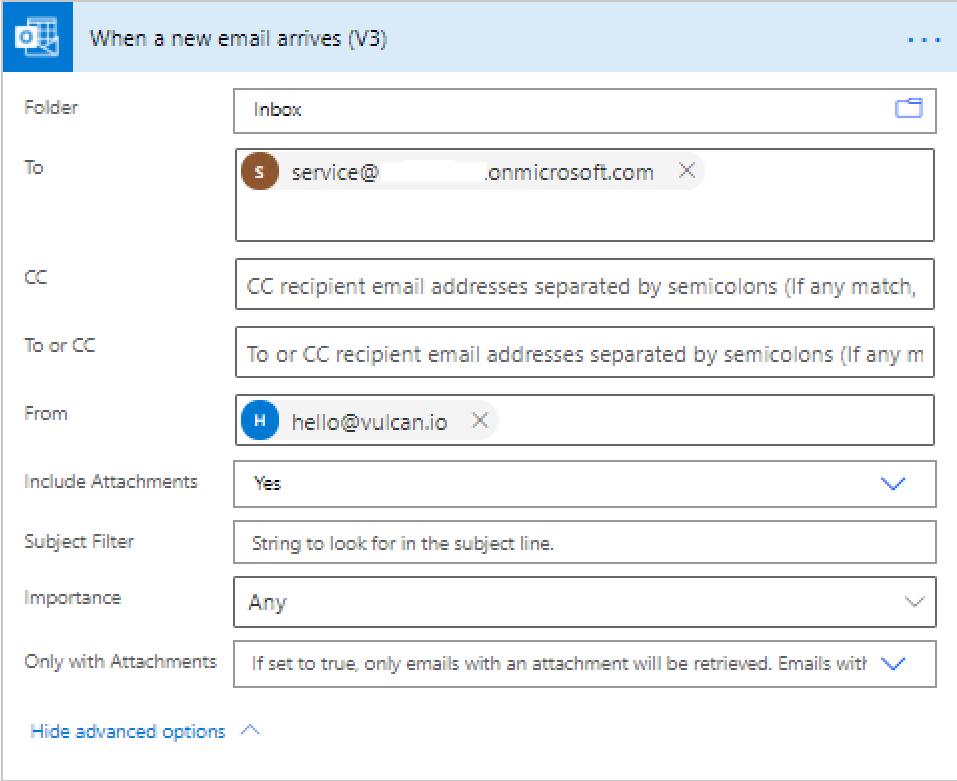Click into the Subject Filter text box

point(584,543)
